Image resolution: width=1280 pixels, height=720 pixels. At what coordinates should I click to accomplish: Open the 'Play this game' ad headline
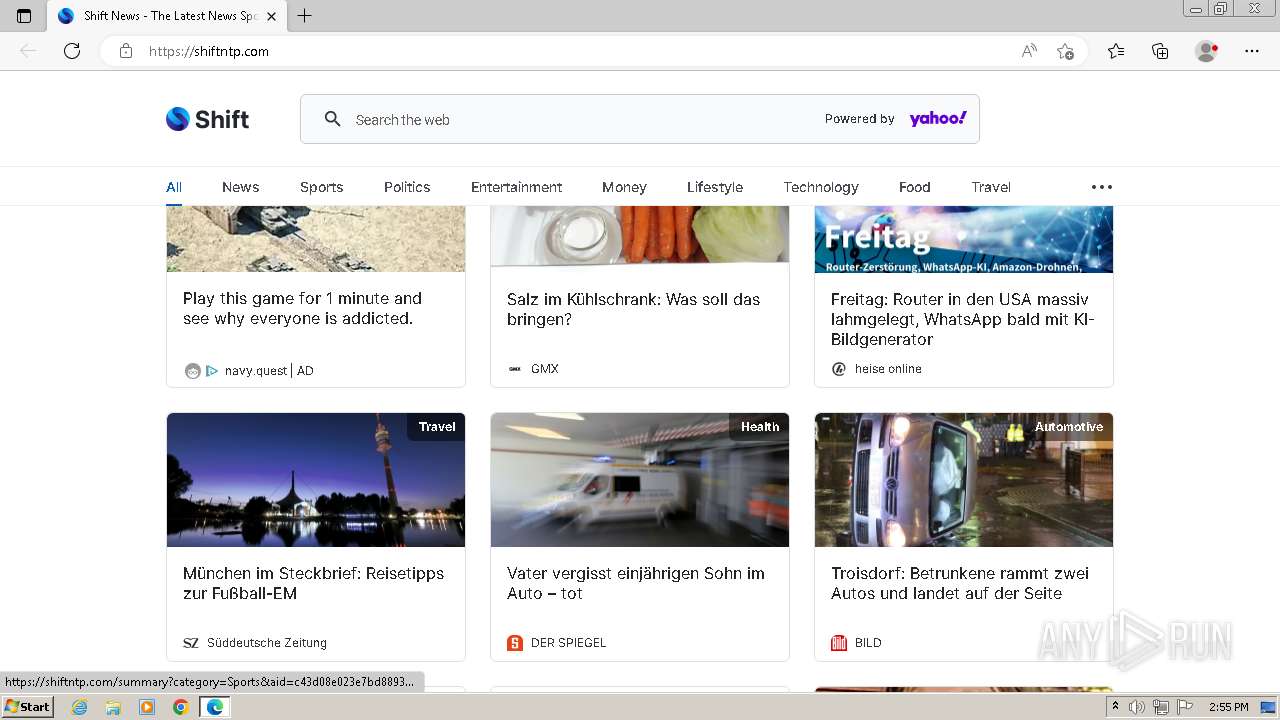pyautogui.click(x=302, y=308)
